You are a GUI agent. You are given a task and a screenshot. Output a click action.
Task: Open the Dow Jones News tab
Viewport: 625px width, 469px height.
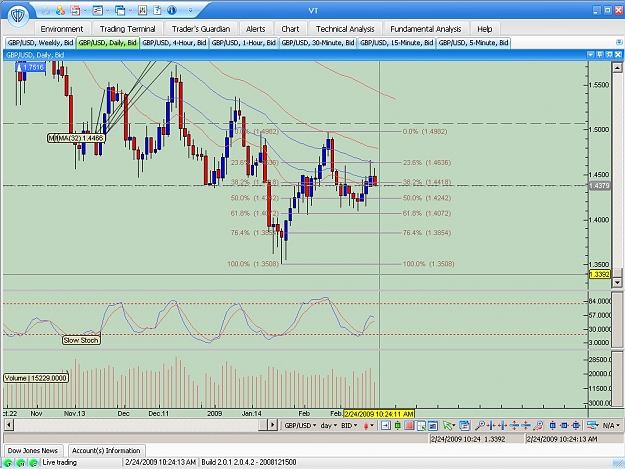[x=33, y=451]
